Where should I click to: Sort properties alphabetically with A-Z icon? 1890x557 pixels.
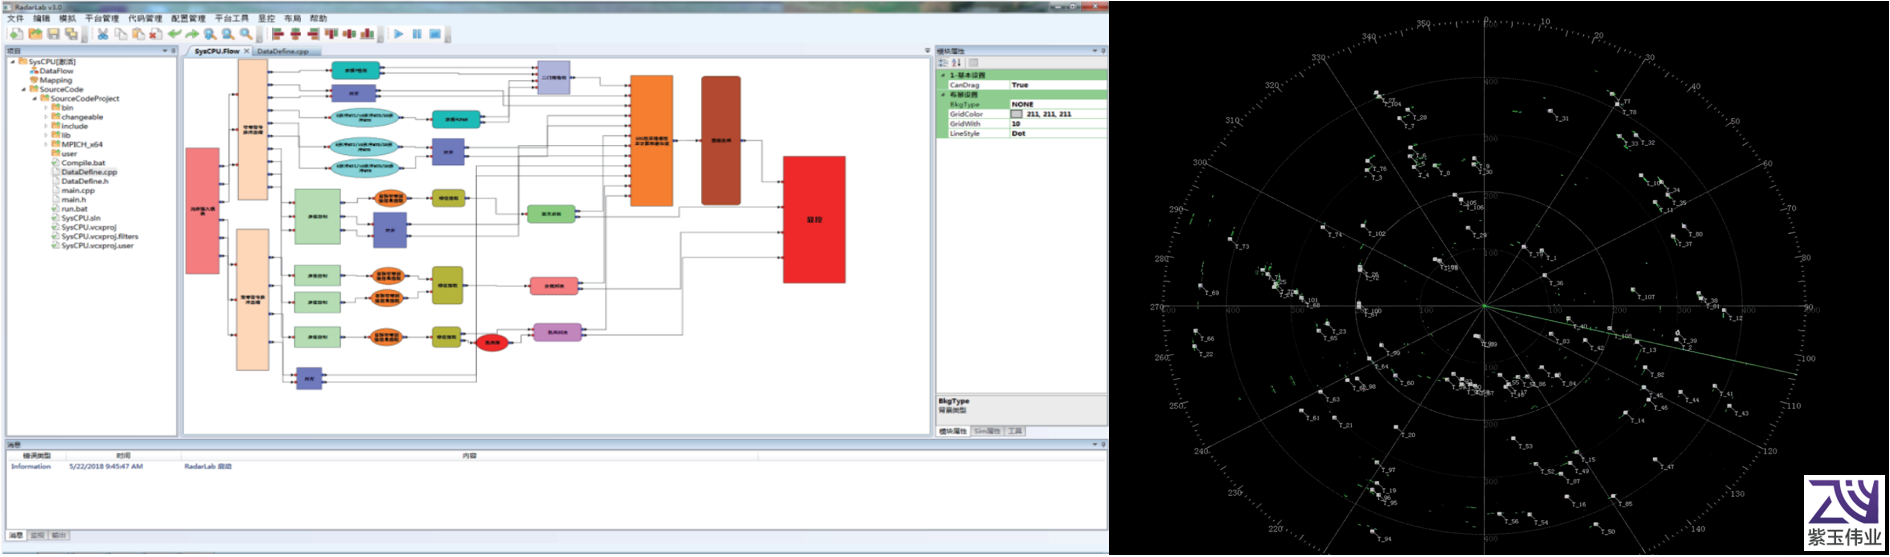[x=956, y=63]
